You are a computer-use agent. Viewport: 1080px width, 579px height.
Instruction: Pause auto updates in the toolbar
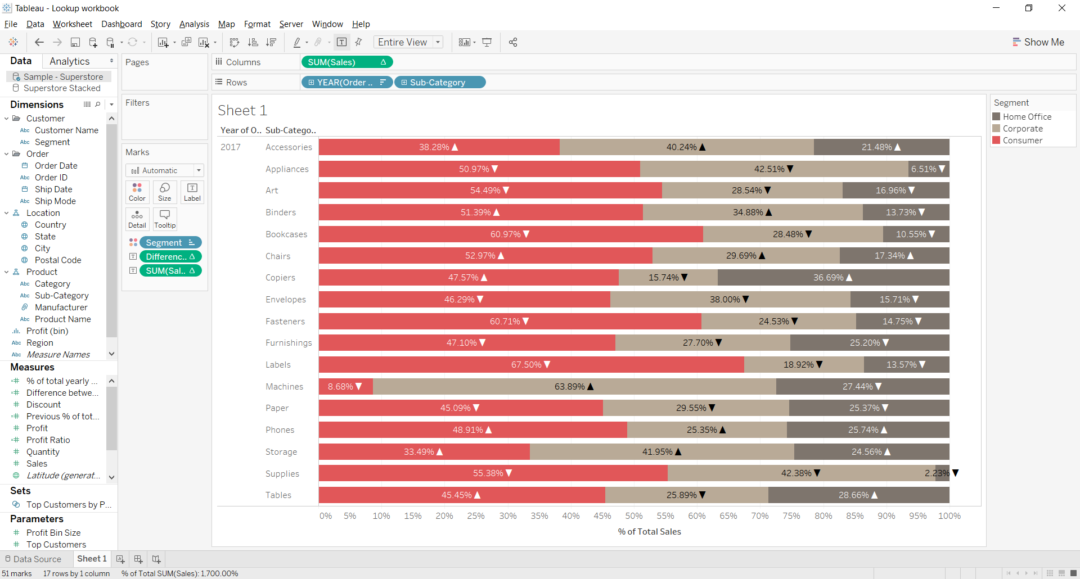pyautogui.click(x=111, y=42)
